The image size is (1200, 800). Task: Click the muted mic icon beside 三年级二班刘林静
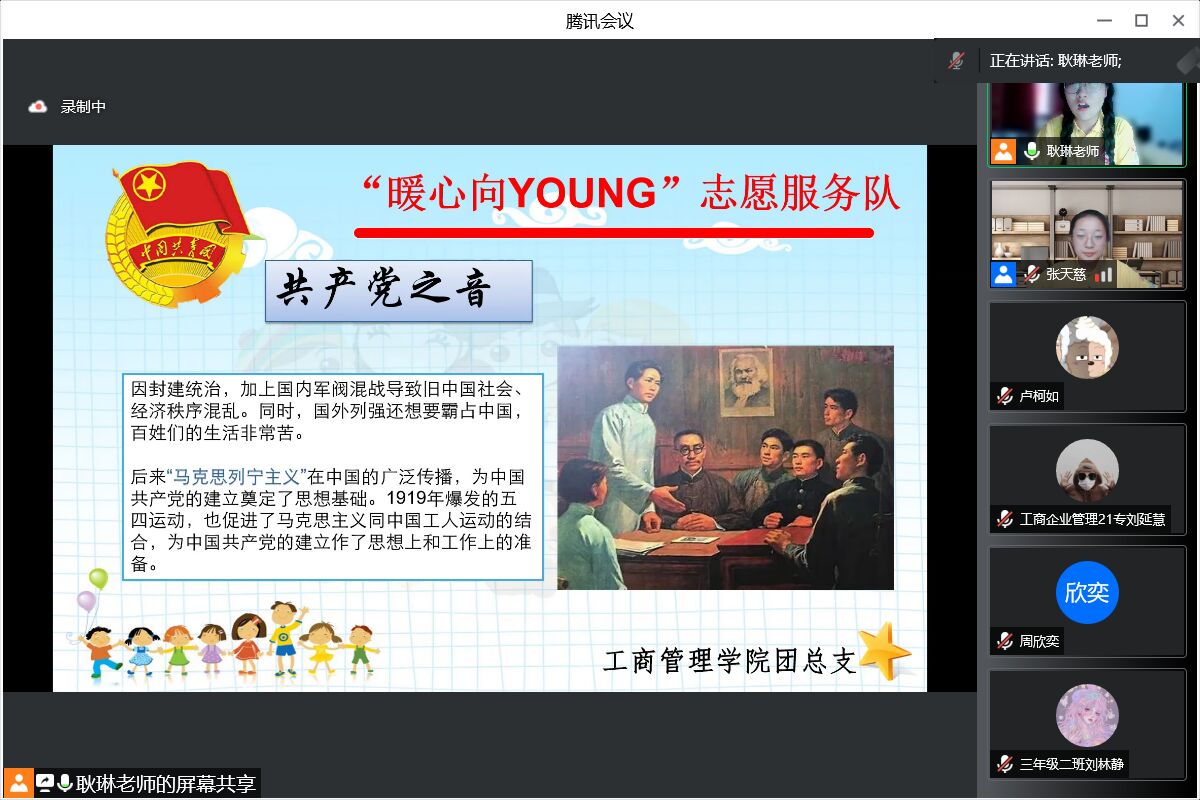pos(1005,765)
